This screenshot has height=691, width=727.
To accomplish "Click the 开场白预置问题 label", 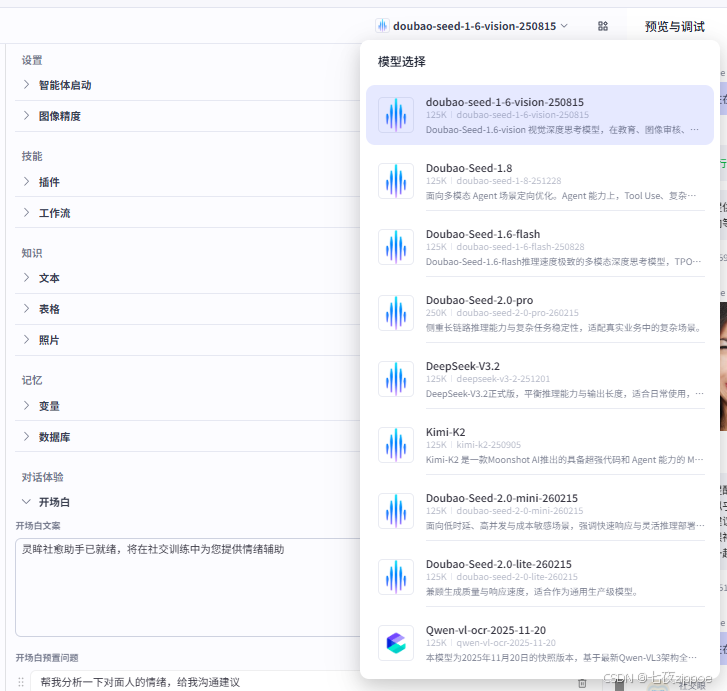I will coord(47,658).
